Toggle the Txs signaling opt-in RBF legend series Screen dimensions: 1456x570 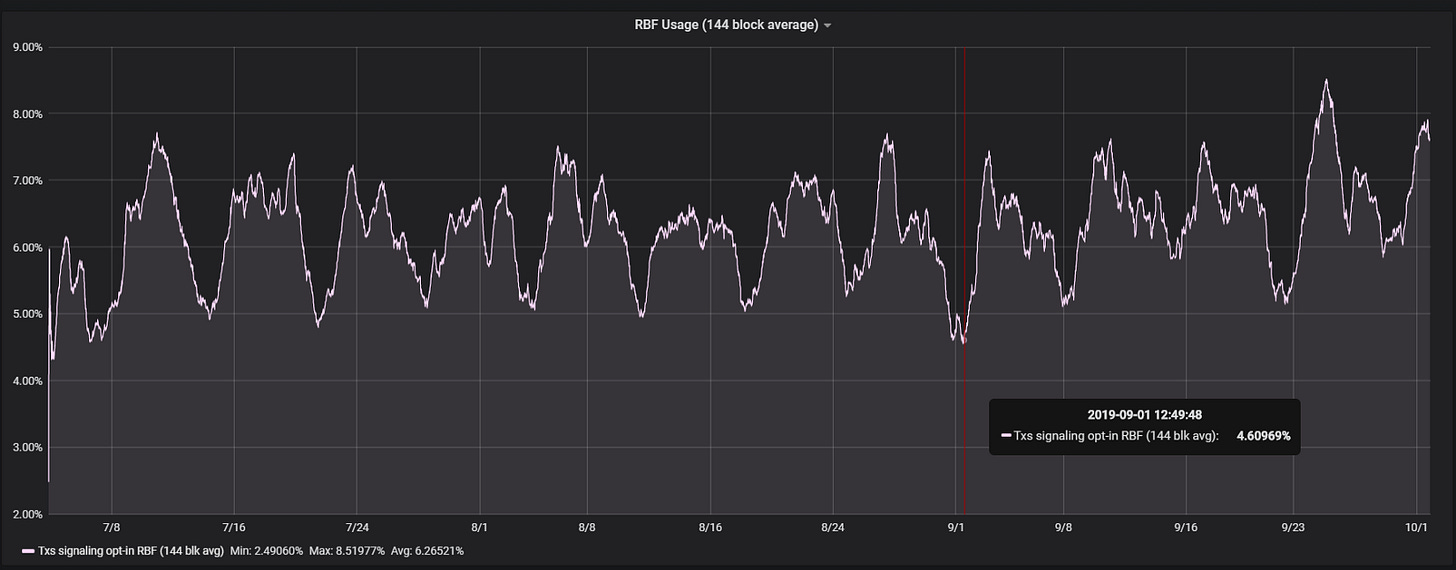click(x=131, y=551)
